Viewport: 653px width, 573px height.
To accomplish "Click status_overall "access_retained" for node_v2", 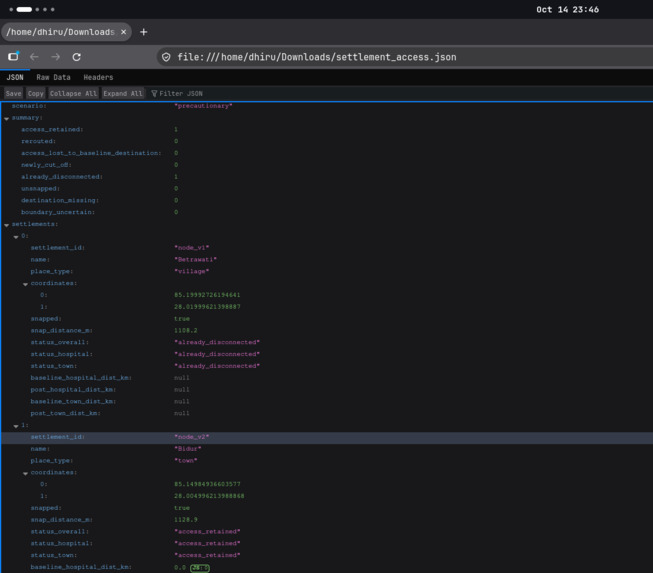I will click(x=207, y=532).
